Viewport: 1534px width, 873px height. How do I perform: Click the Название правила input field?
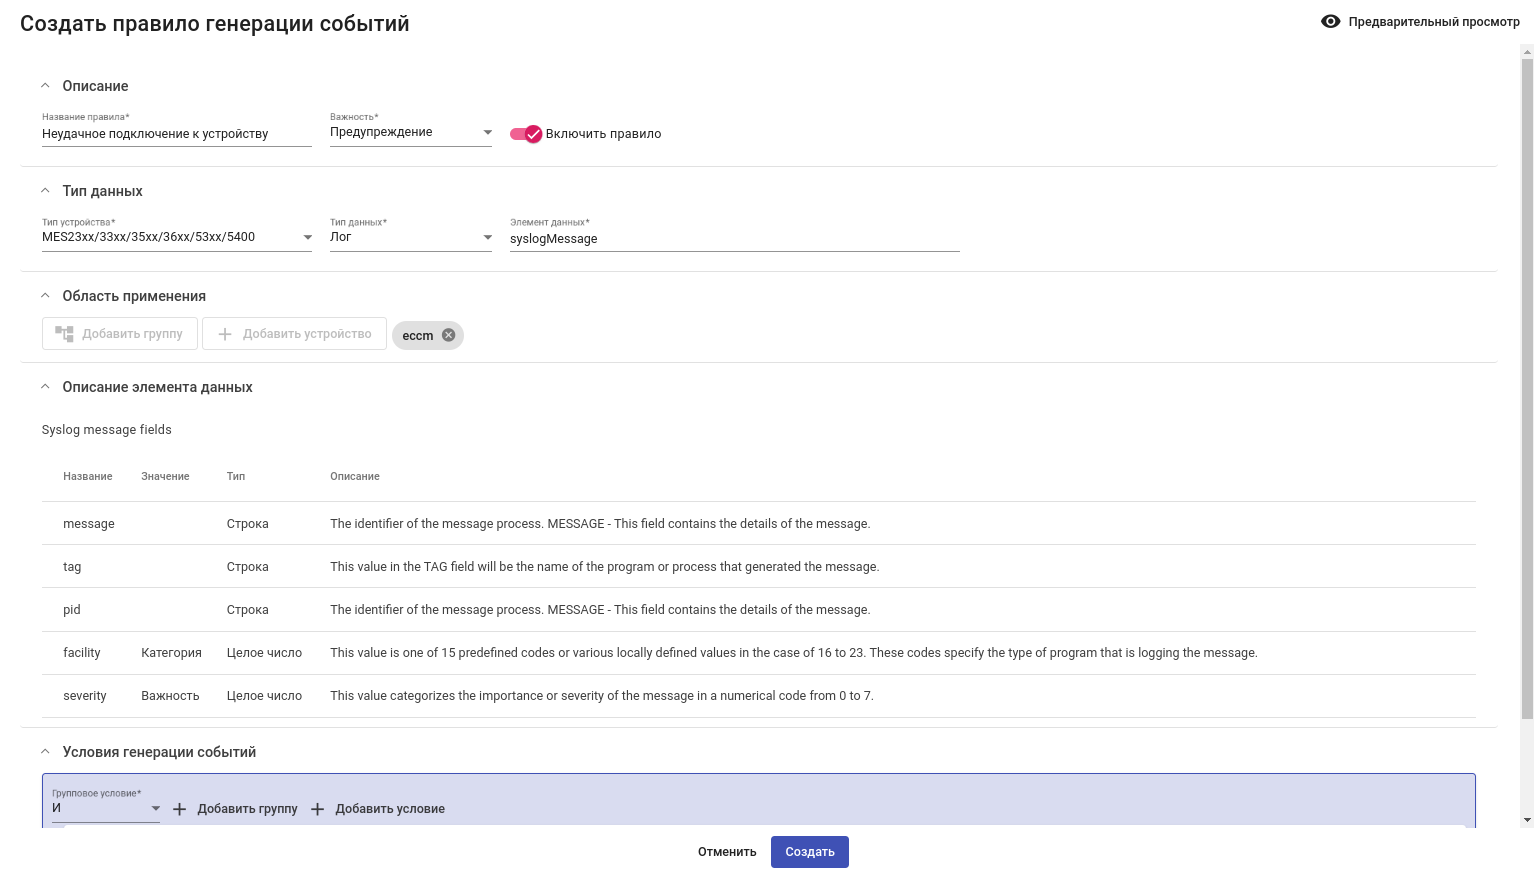[176, 134]
